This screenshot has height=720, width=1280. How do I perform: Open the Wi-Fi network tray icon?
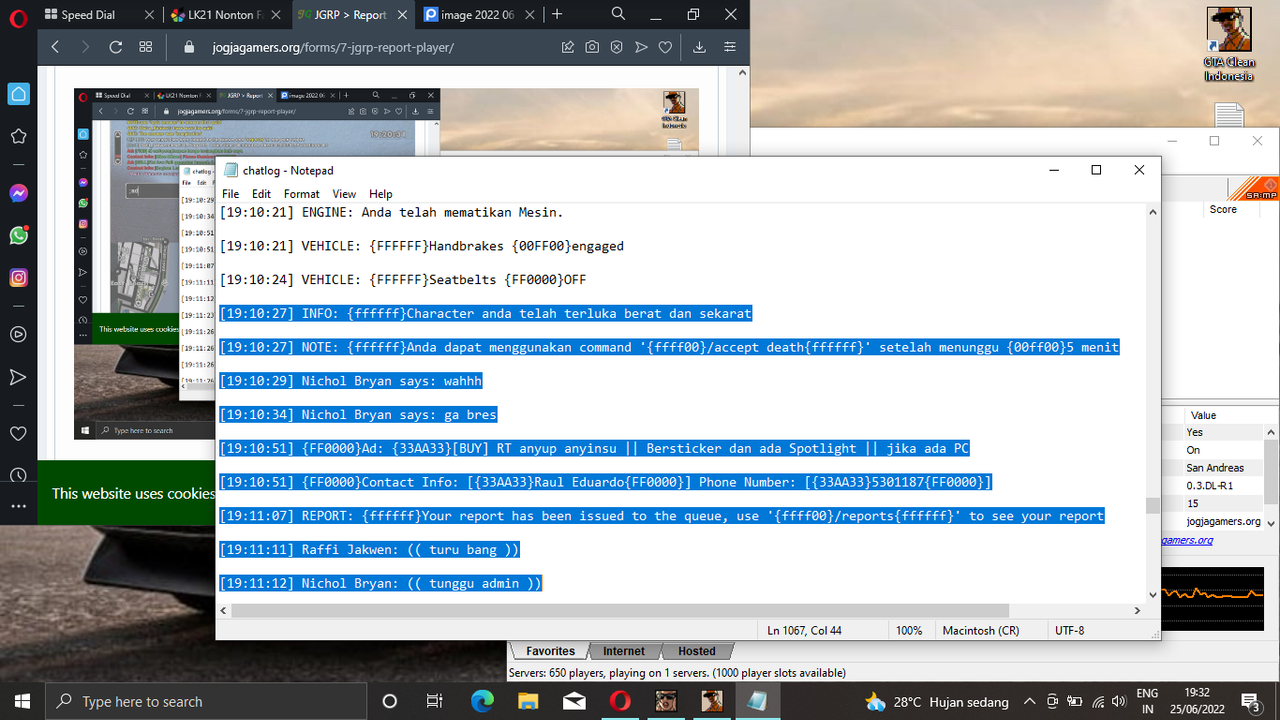click(1098, 701)
